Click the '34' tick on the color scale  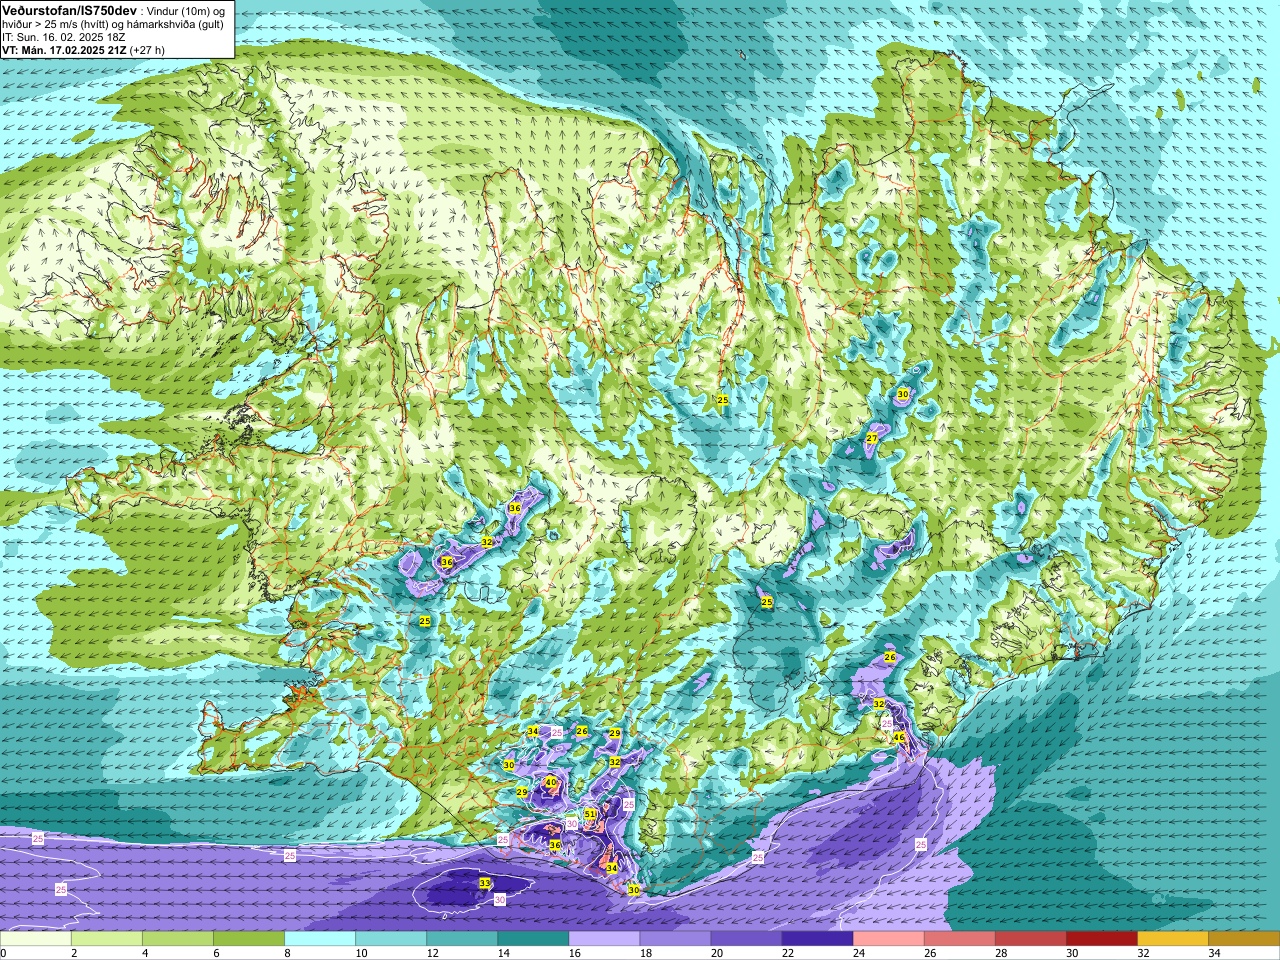click(1214, 953)
